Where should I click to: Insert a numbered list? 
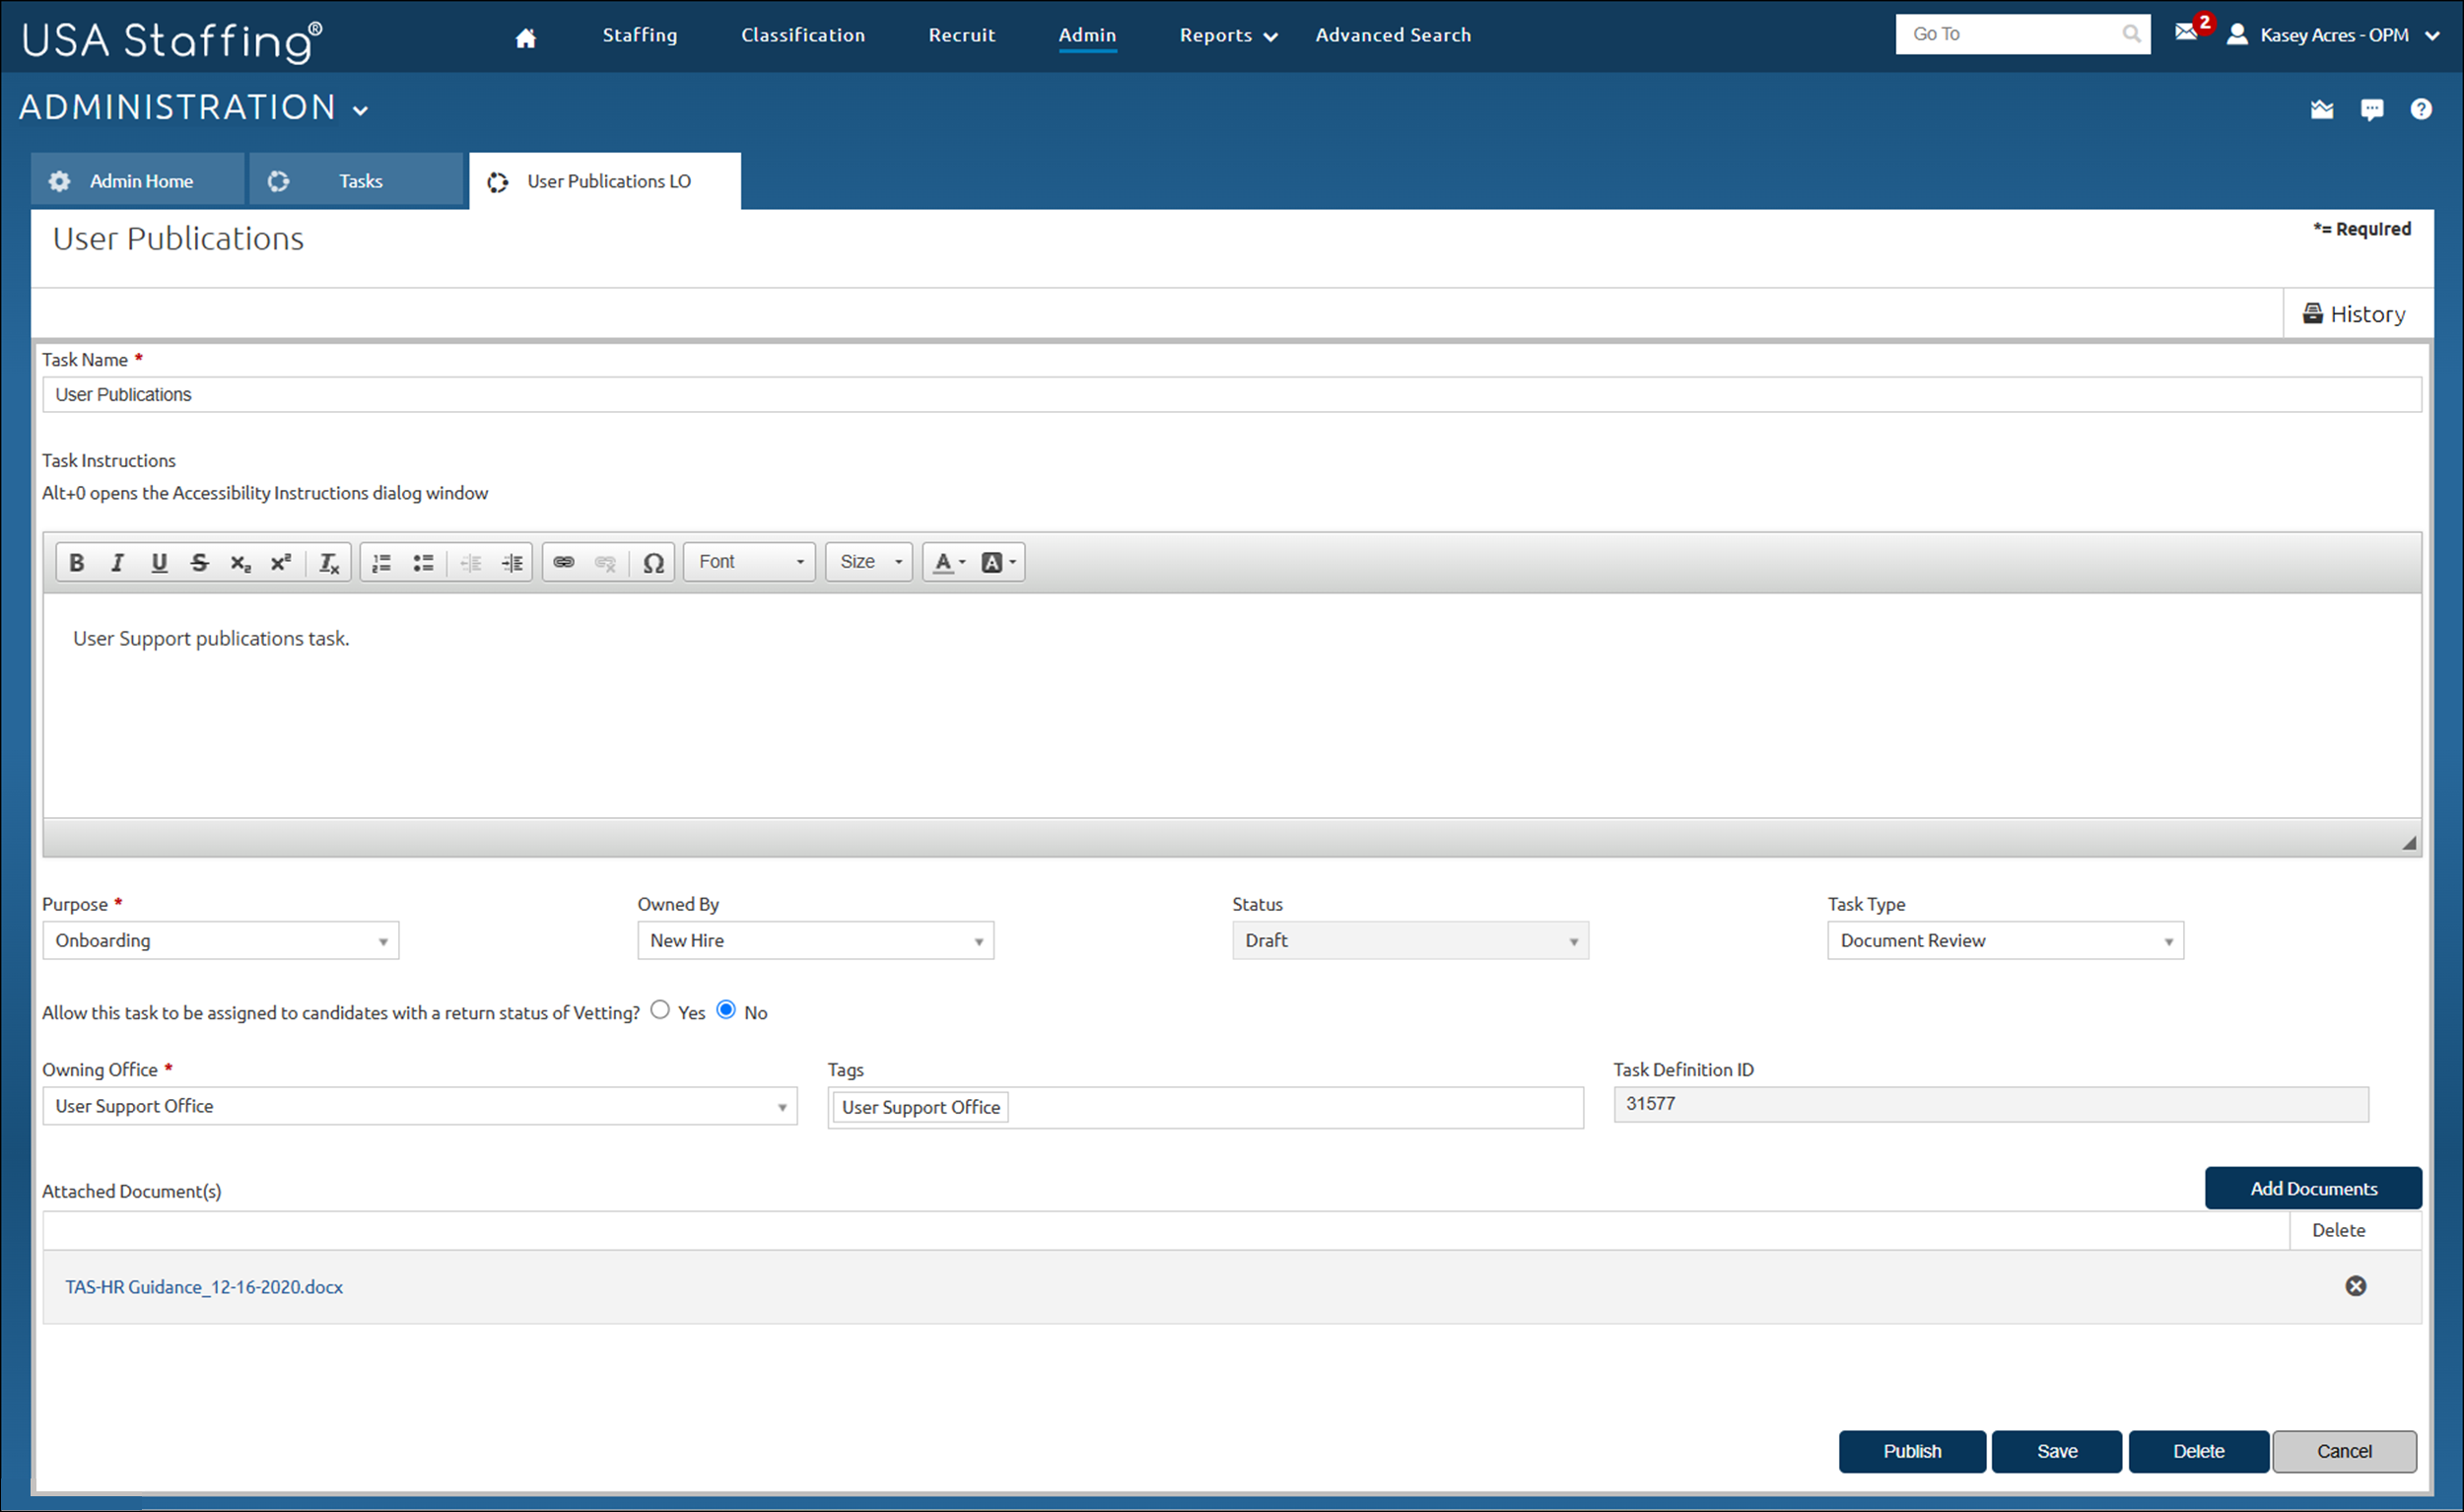click(x=381, y=562)
